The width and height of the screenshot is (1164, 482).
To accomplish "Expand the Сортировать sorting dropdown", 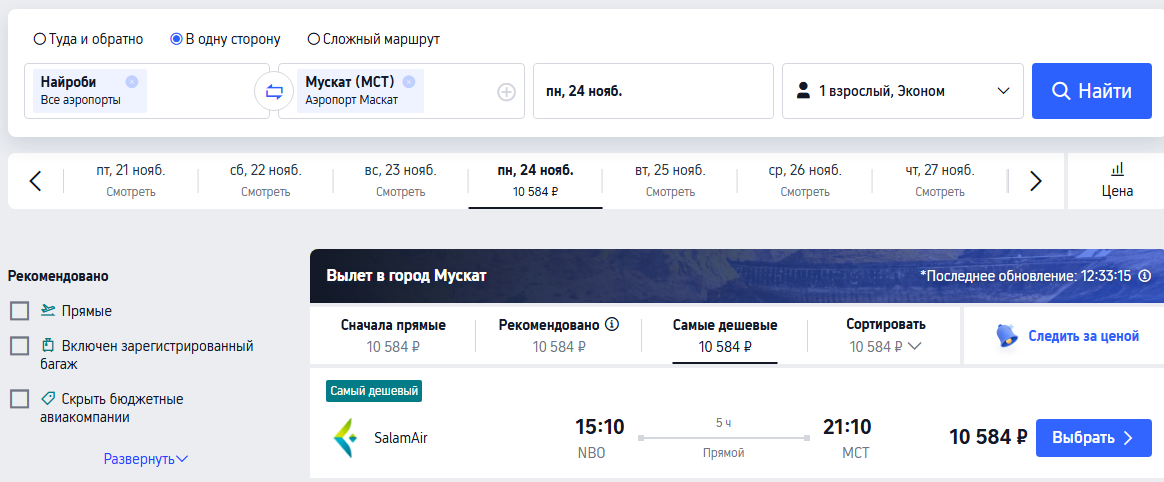I will click(x=886, y=336).
